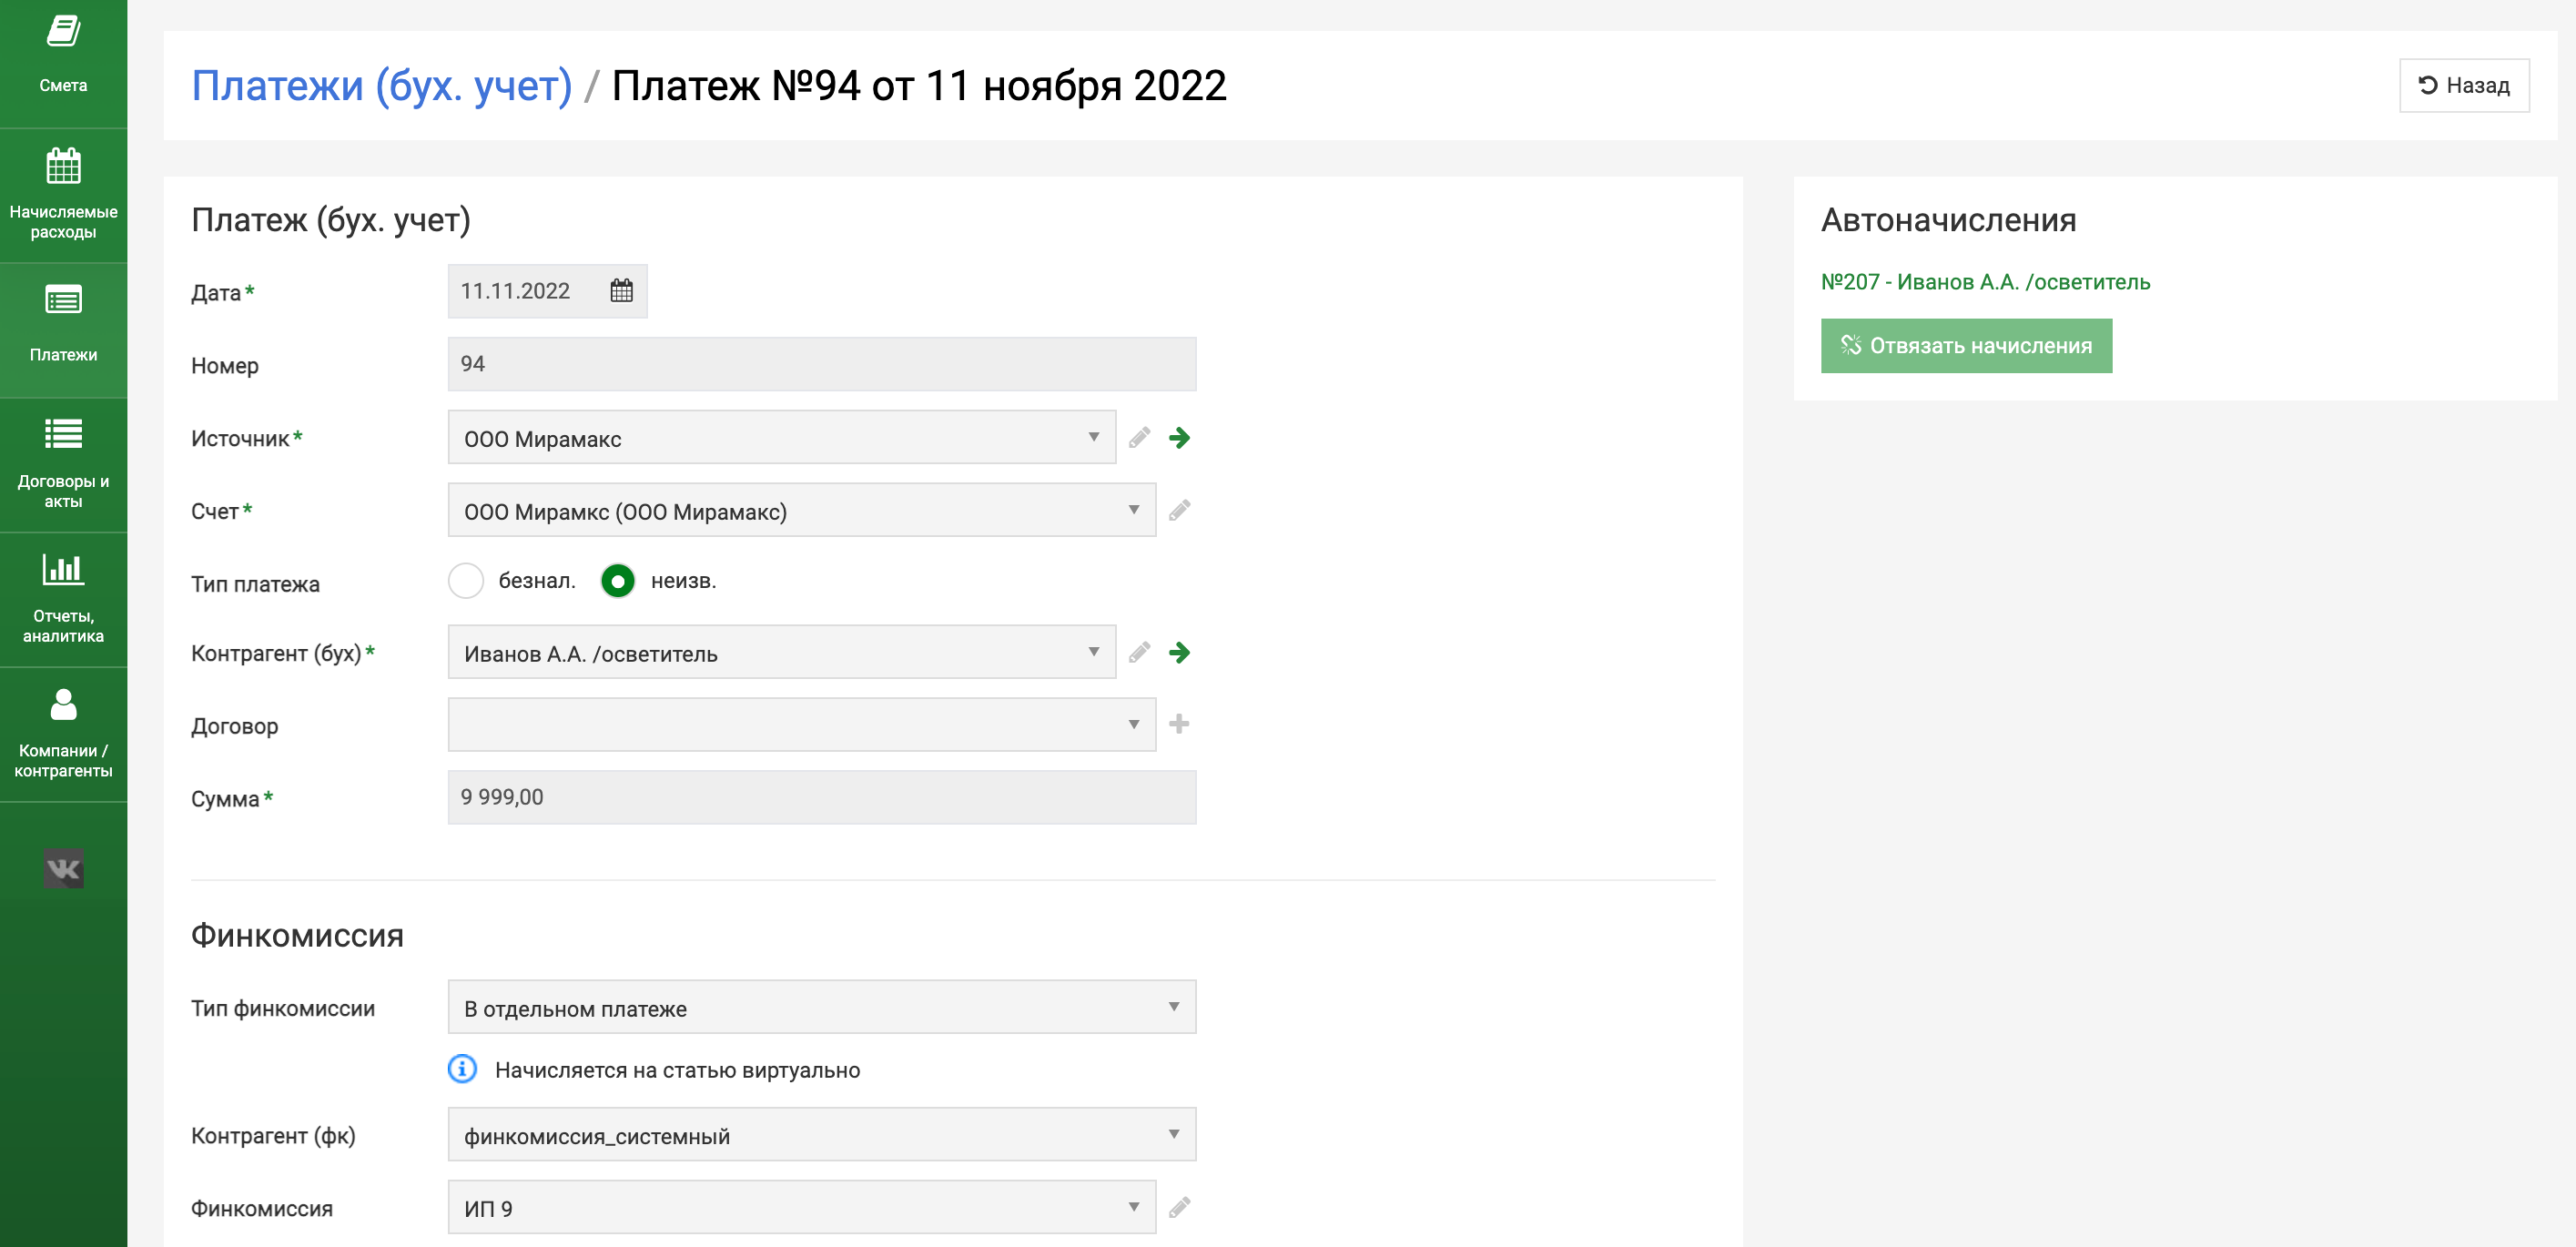Click Отвязать начисления button

click(x=1966, y=346)
